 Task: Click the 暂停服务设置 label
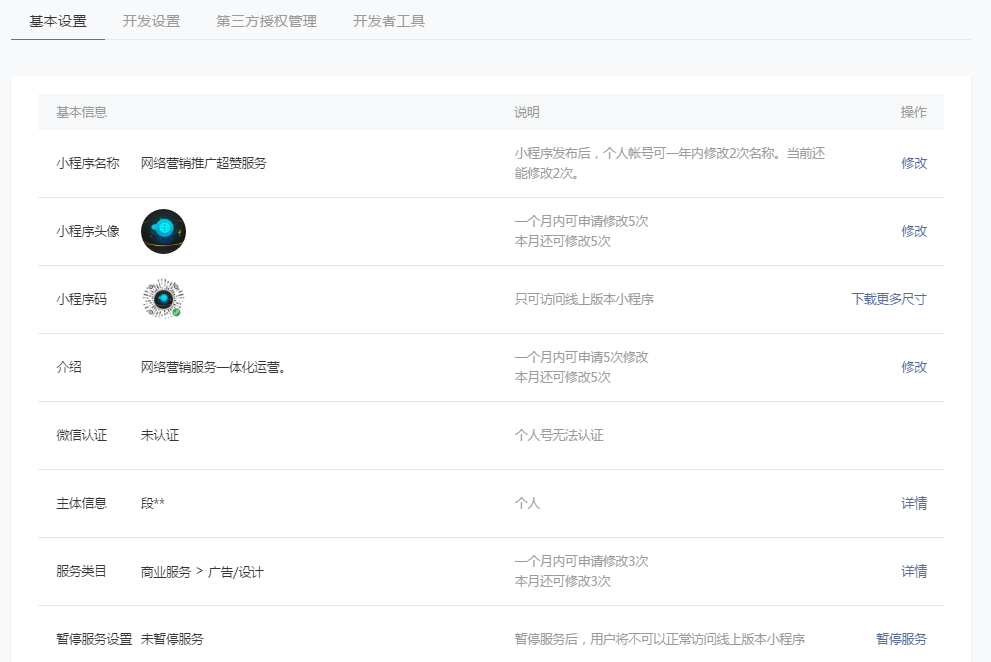click(x=94, y=639)
